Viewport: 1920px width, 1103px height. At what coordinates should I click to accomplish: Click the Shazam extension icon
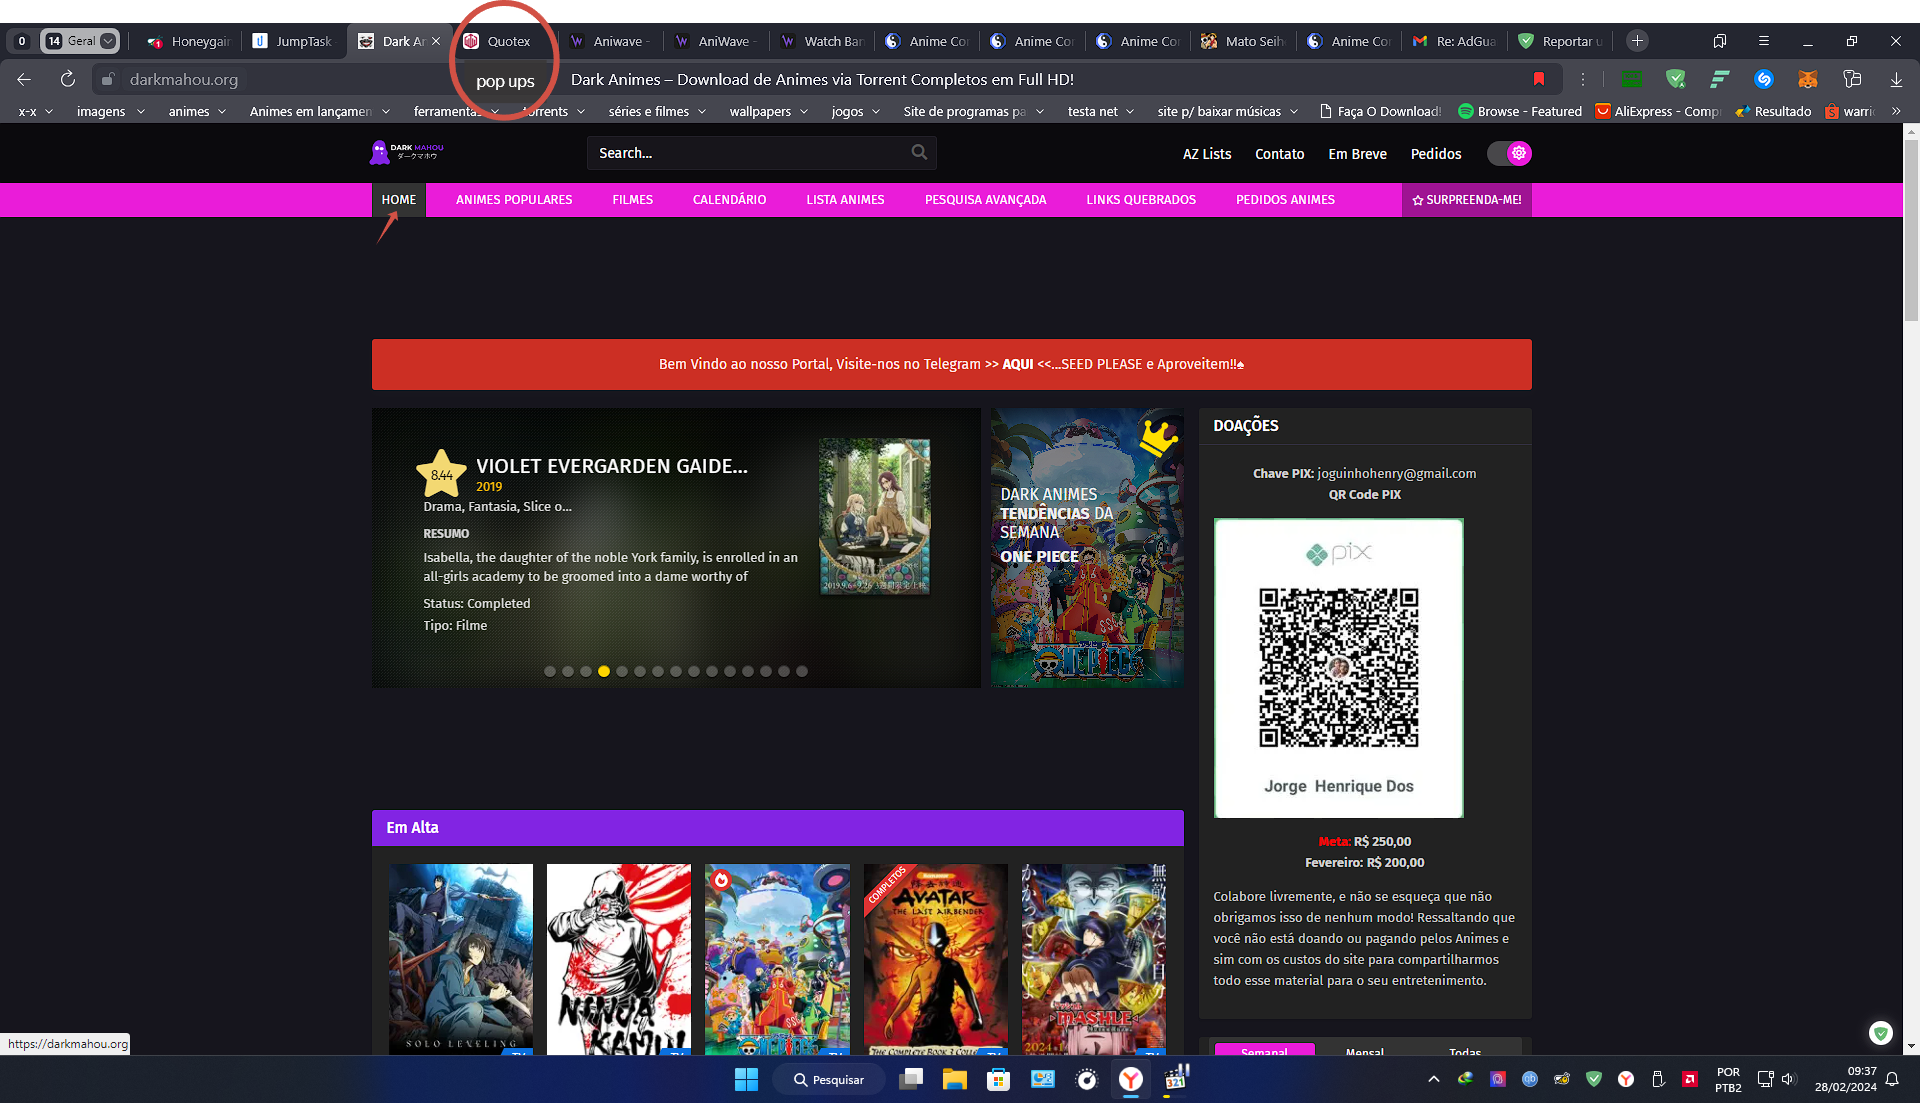1763,79
